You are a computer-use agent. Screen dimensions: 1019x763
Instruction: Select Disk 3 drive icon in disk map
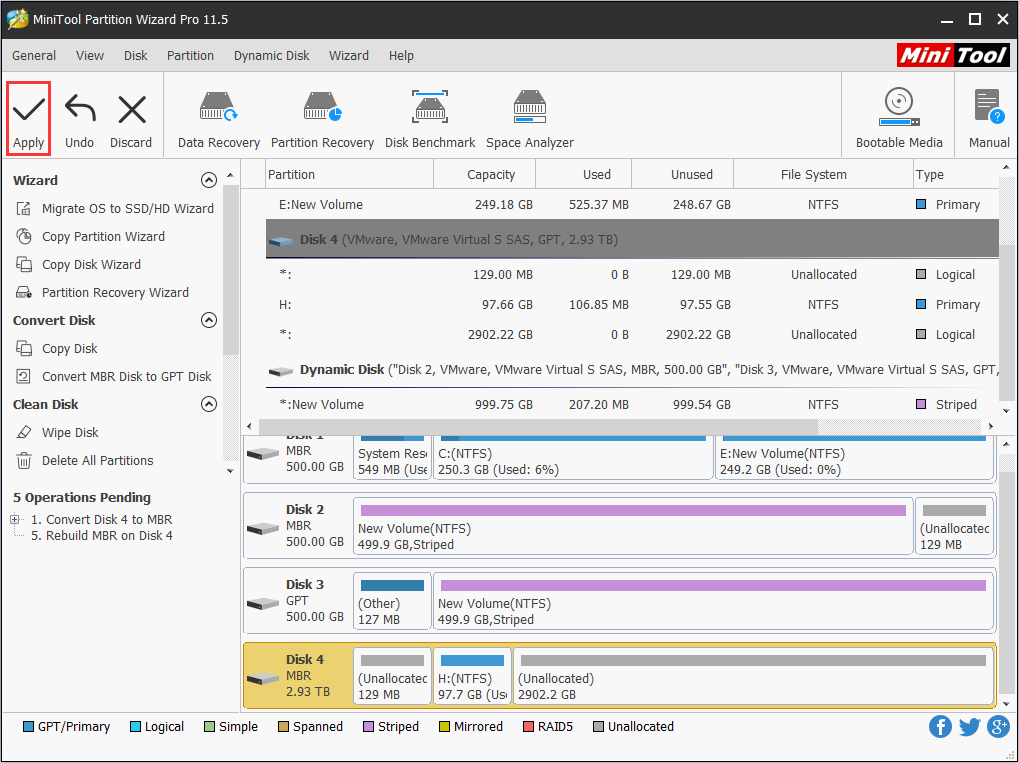pyautogui.click(x=263, y=603)
